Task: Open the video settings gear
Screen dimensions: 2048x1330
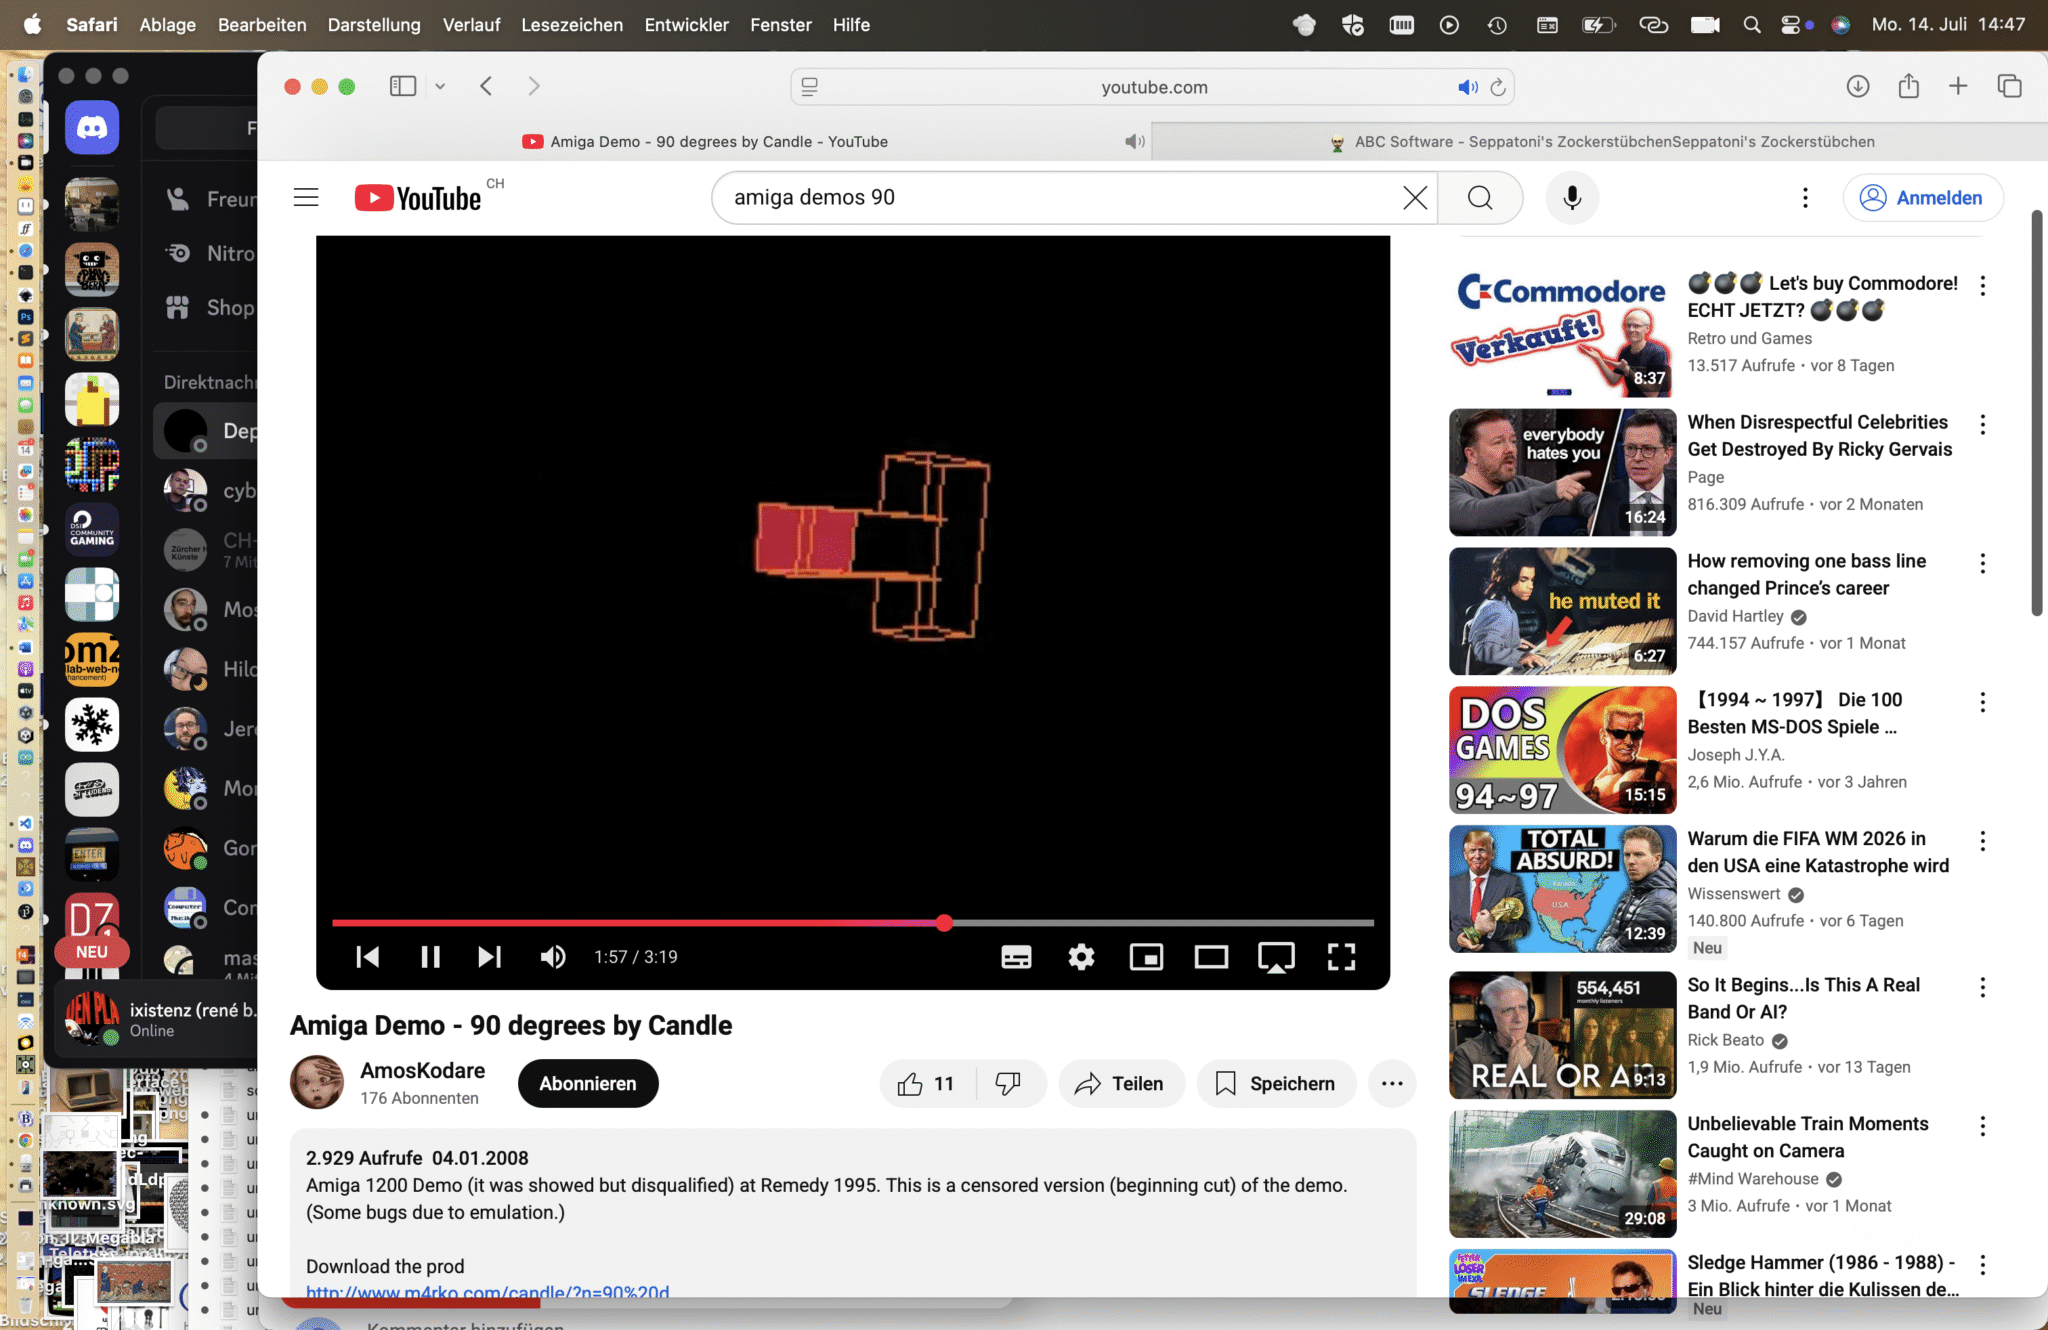Action: (1081, 957)
